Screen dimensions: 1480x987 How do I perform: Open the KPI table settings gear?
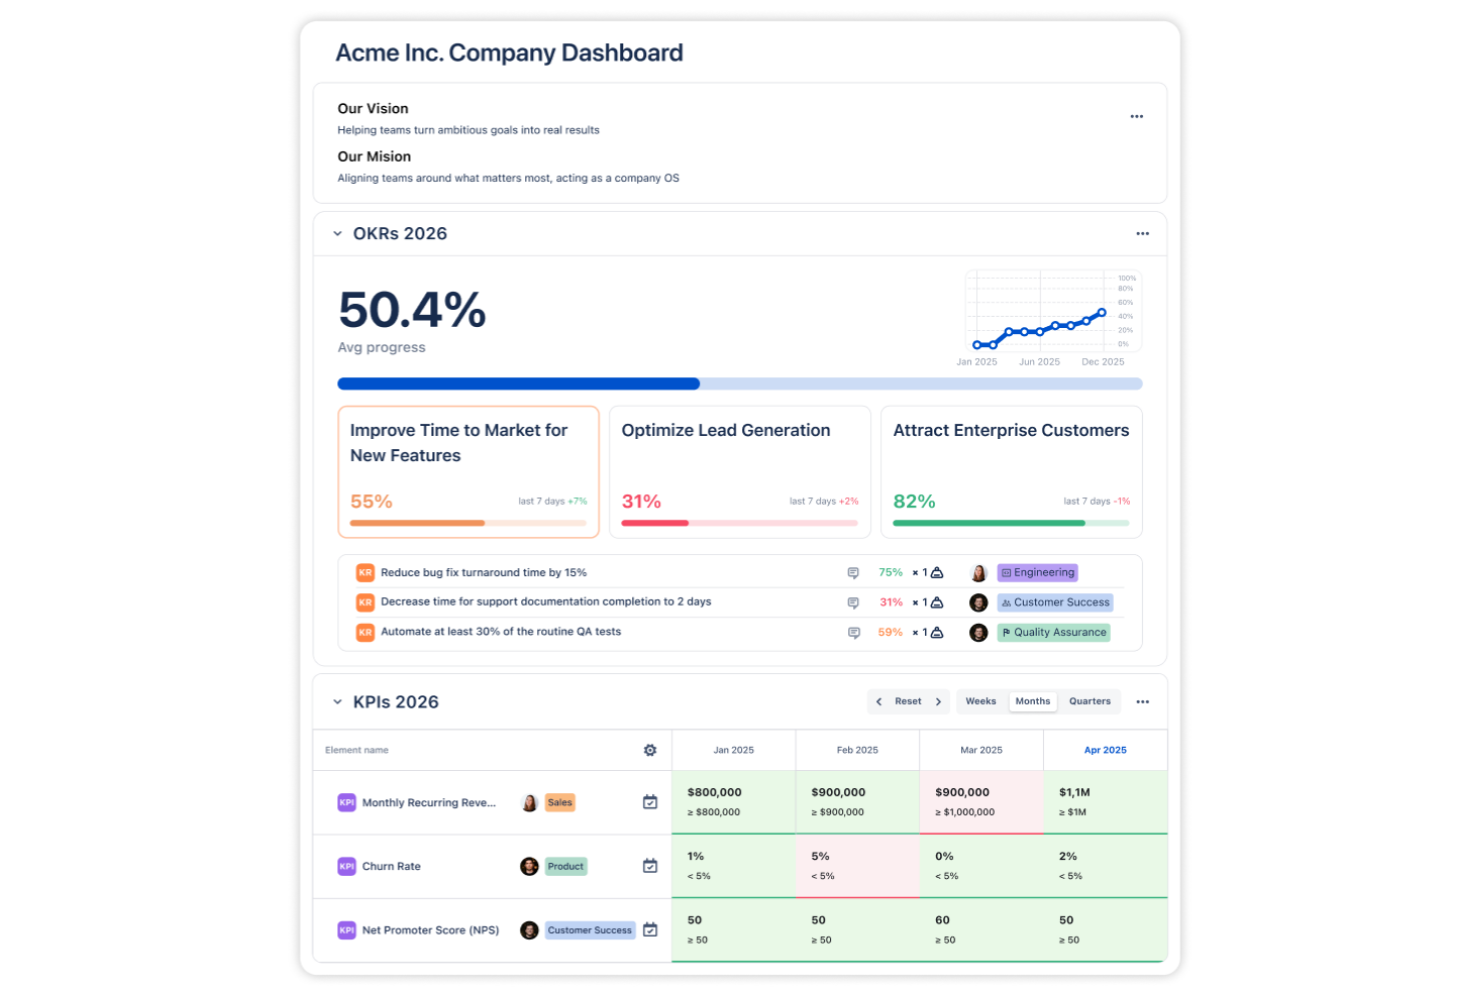click(650, 750)
